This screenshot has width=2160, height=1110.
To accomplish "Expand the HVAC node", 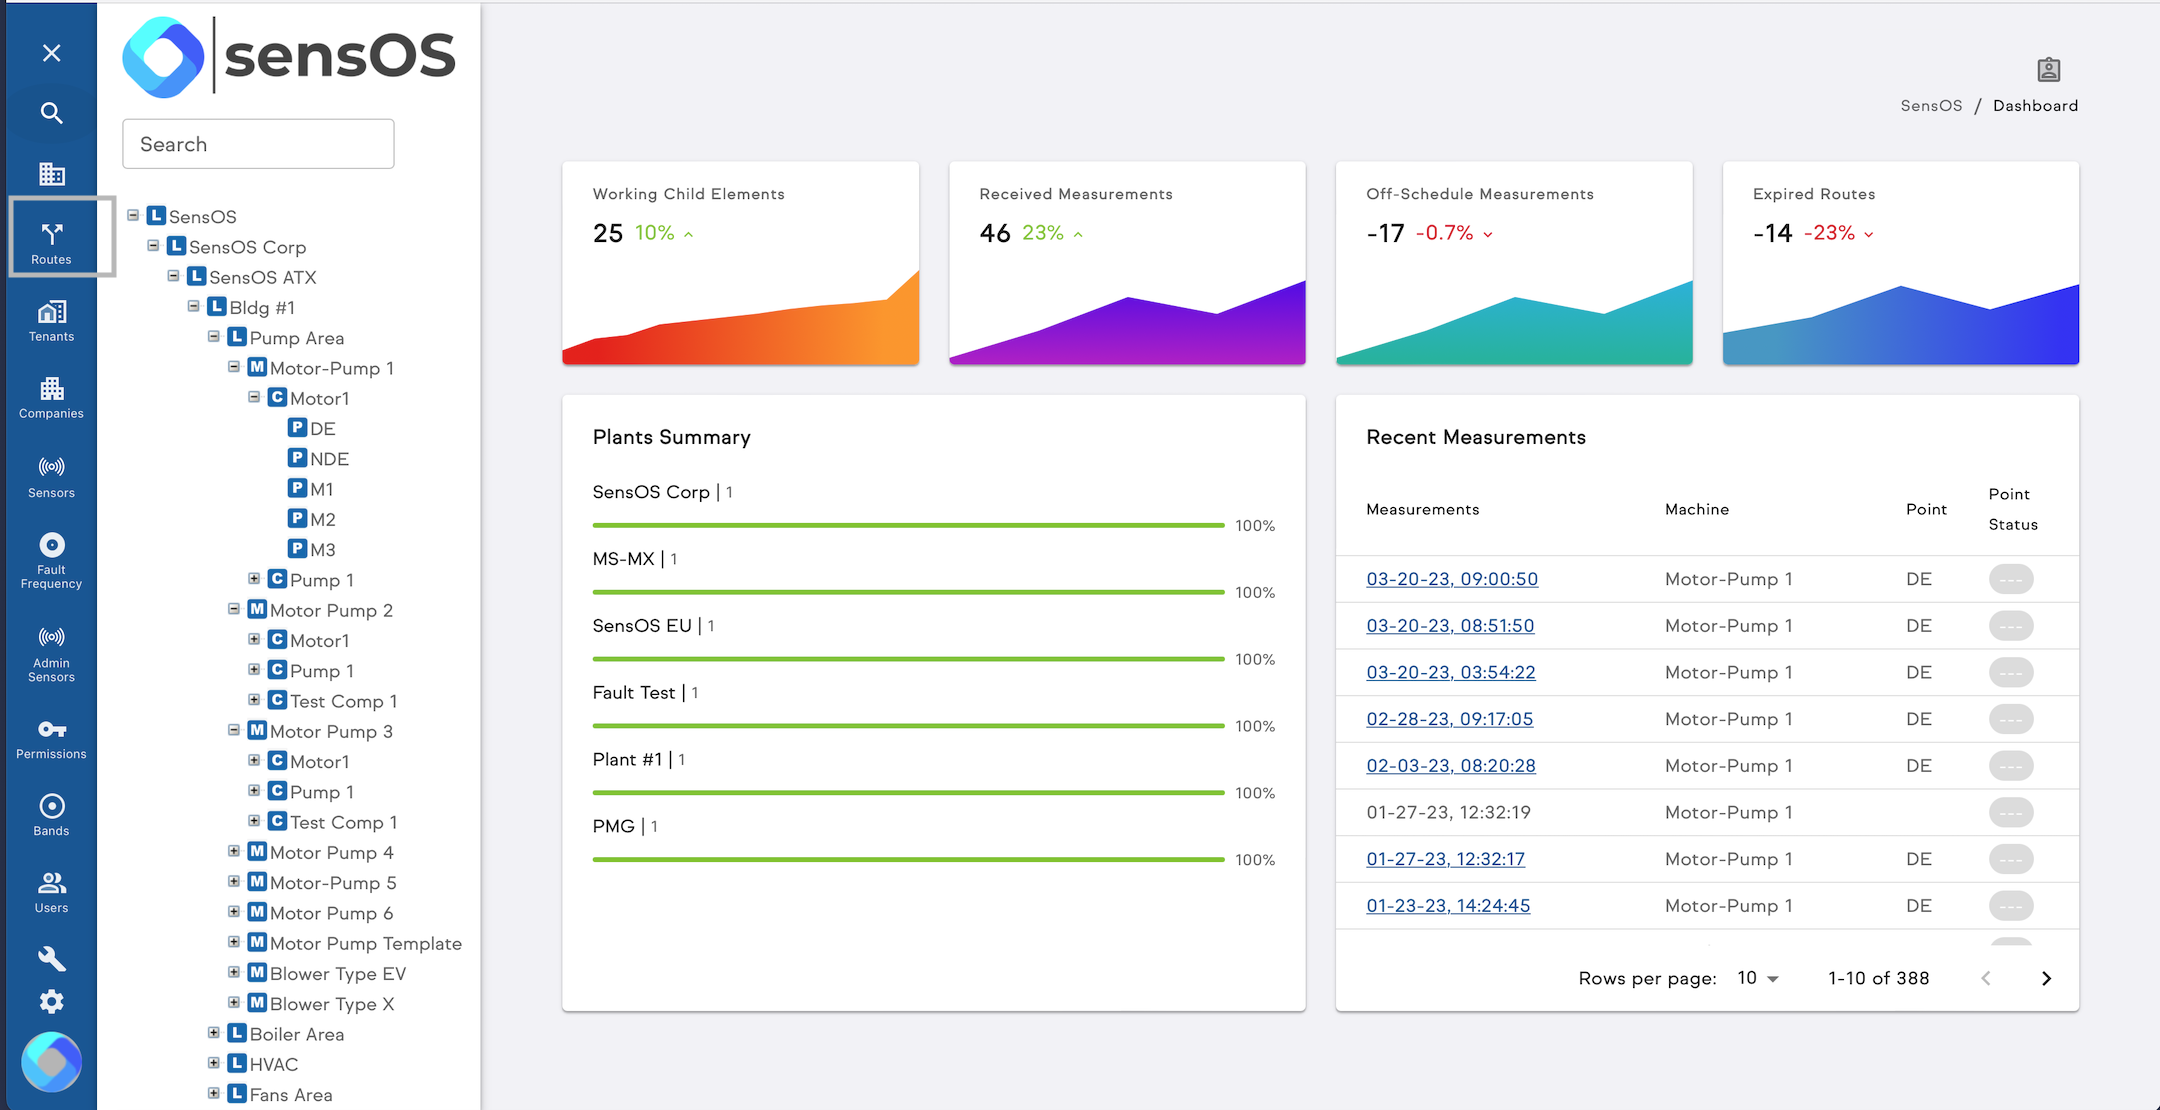I will click(x=213, y=1062).
